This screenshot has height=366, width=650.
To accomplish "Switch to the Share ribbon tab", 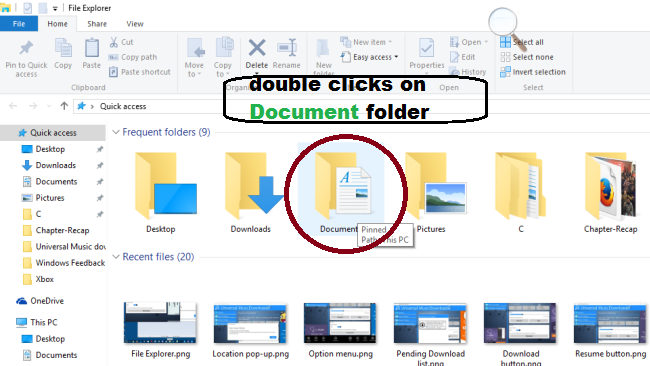I will coord(97,24).
